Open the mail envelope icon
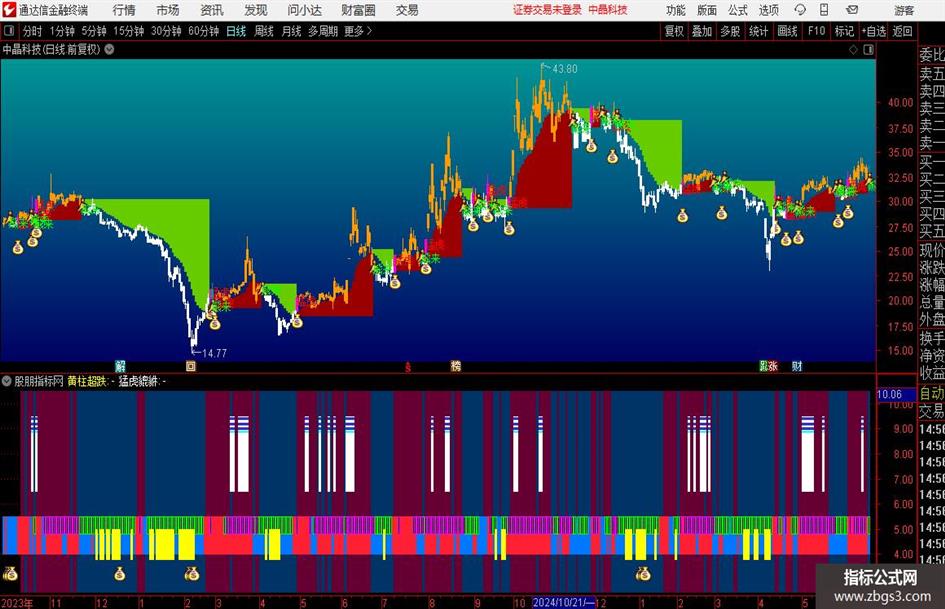This screenshot has height=609, width=945. pyautogui.click(x=852, y=10)
